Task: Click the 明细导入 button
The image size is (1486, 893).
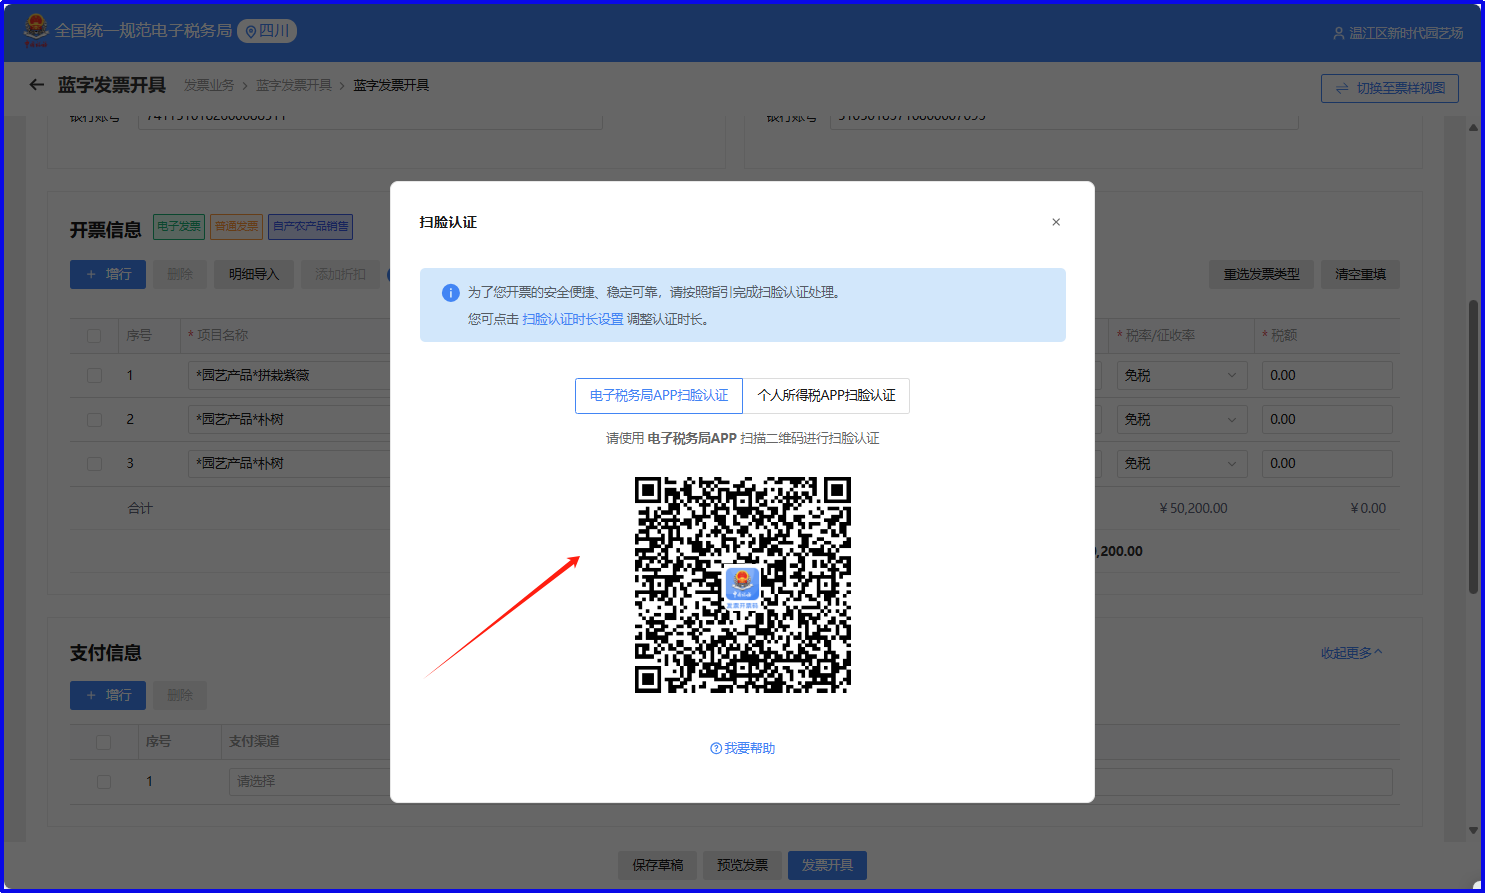Action: 254,274
